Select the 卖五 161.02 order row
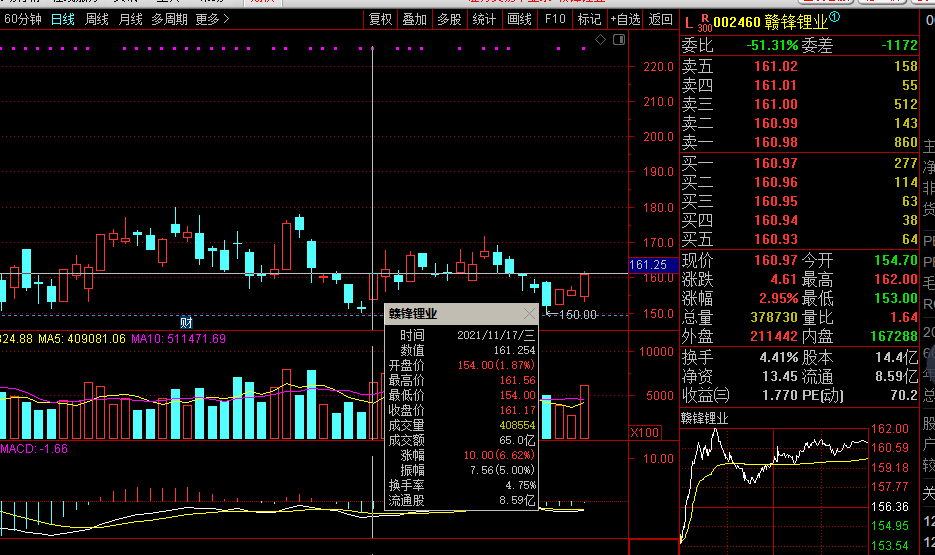This screenshot has width=935, height=555. coord(799,67)
